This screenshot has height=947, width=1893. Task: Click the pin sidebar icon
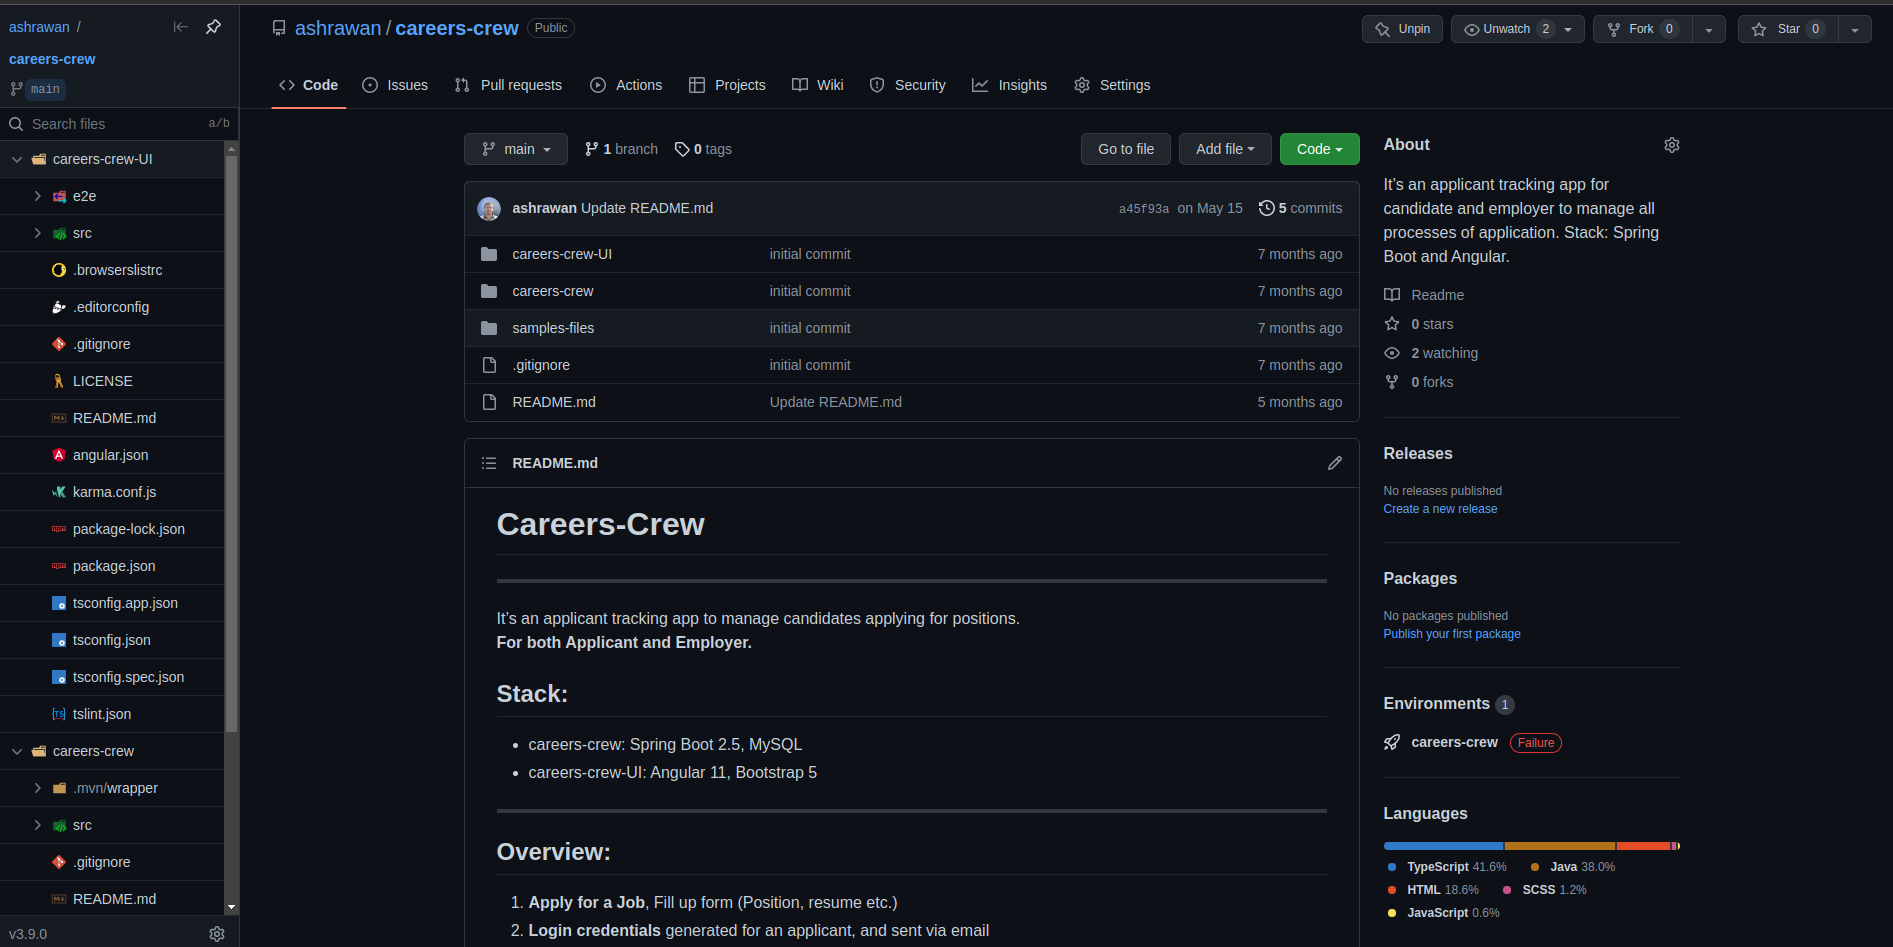coord(213,27)
